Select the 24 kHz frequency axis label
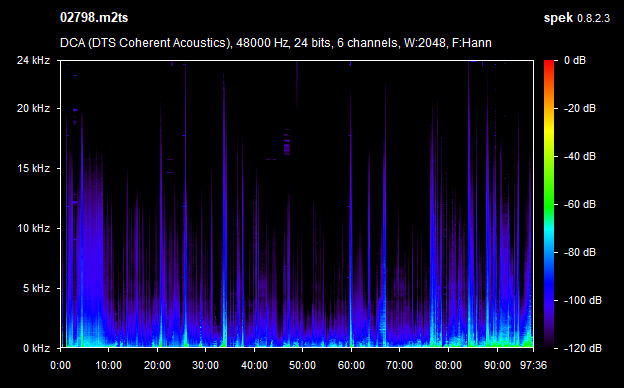Image resolution: width=624 pixels, height=388 pixels. coord(33,60)
